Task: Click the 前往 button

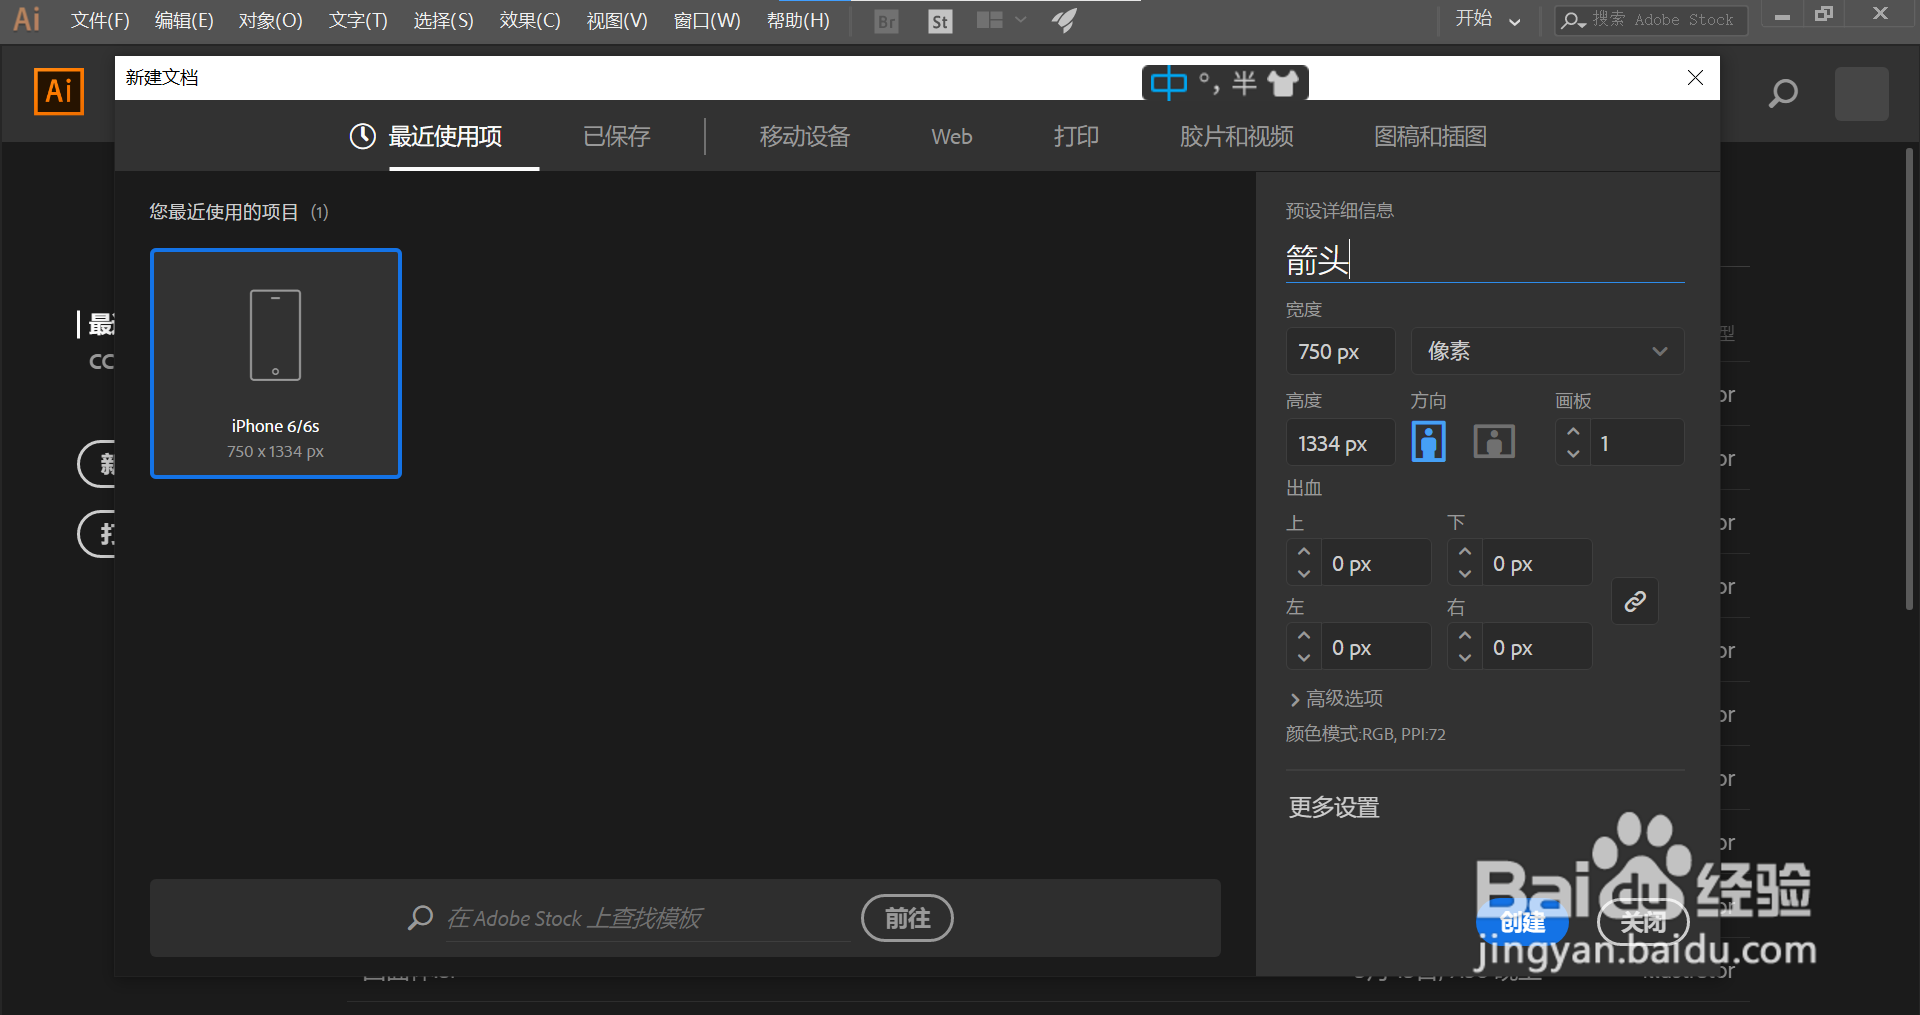Action: point(907,918)
